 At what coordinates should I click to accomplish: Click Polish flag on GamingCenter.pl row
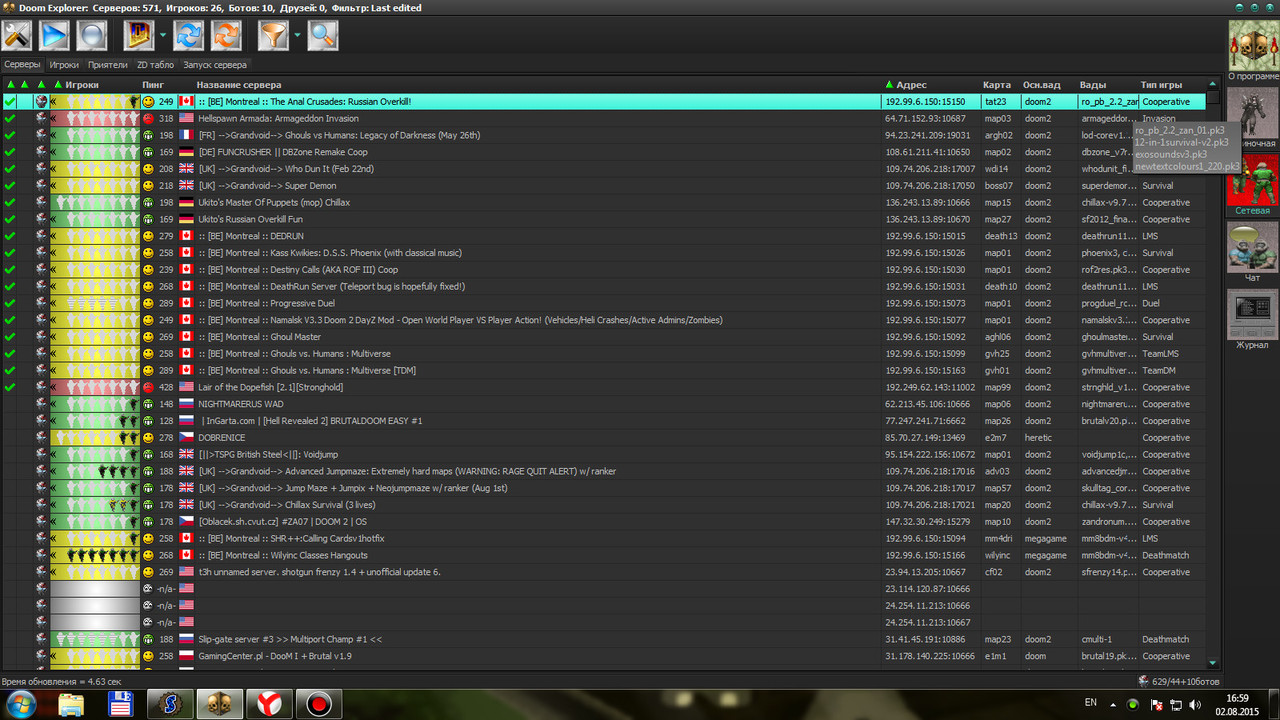tap(185, 656)
